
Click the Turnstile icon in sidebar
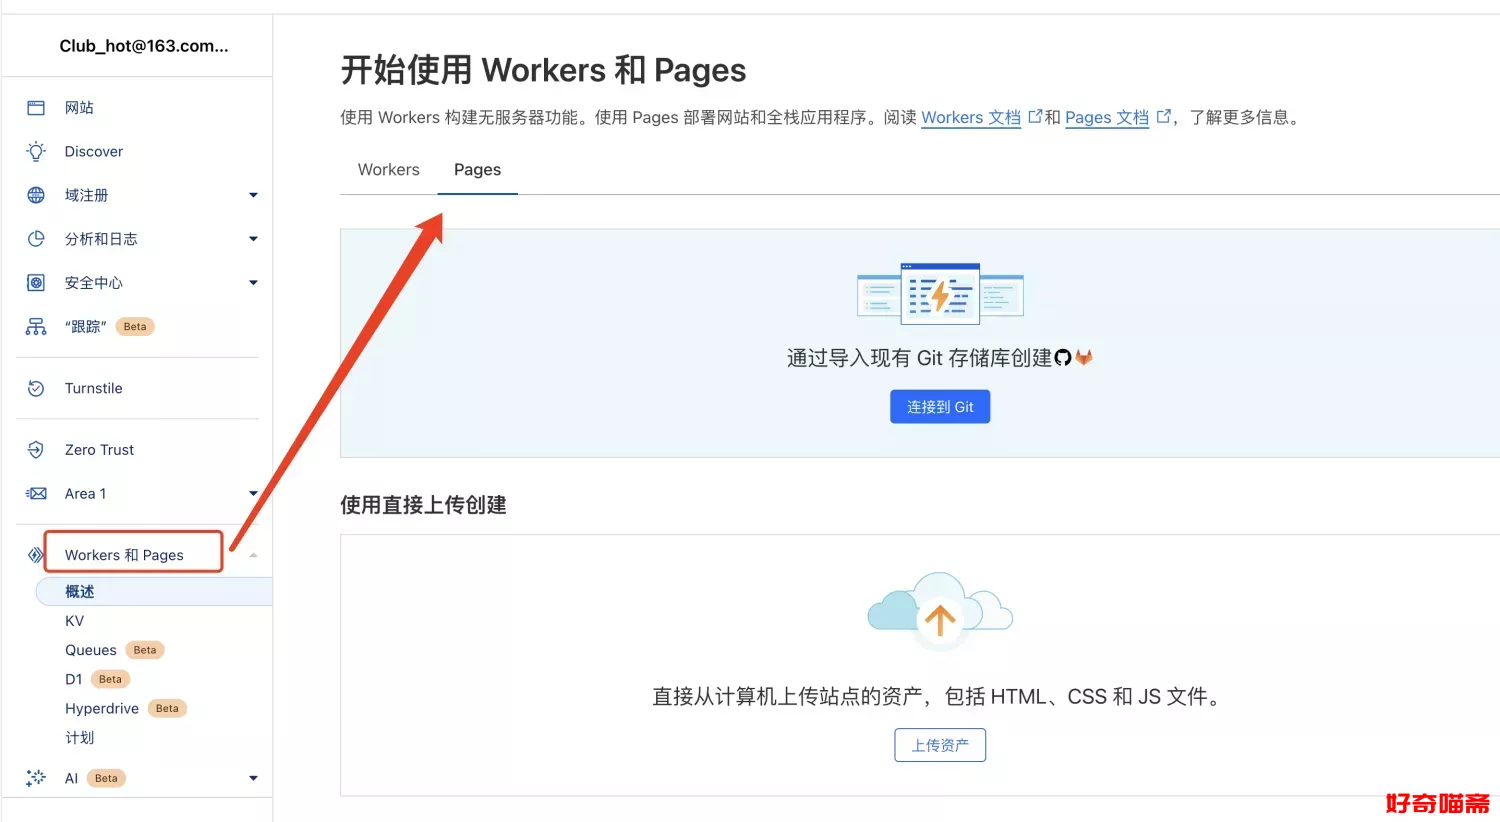[x=36, y=388]
